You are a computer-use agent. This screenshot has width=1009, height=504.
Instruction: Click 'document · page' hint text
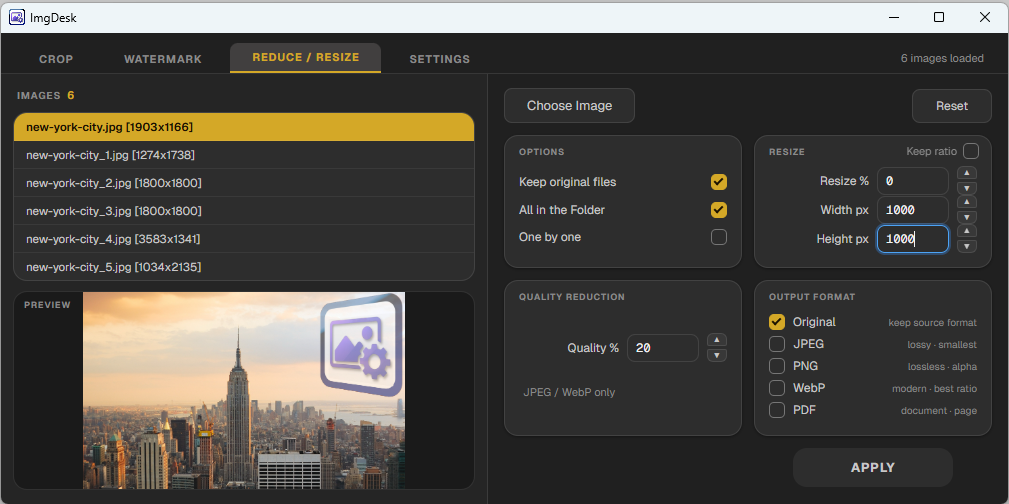tap(938, 411)
